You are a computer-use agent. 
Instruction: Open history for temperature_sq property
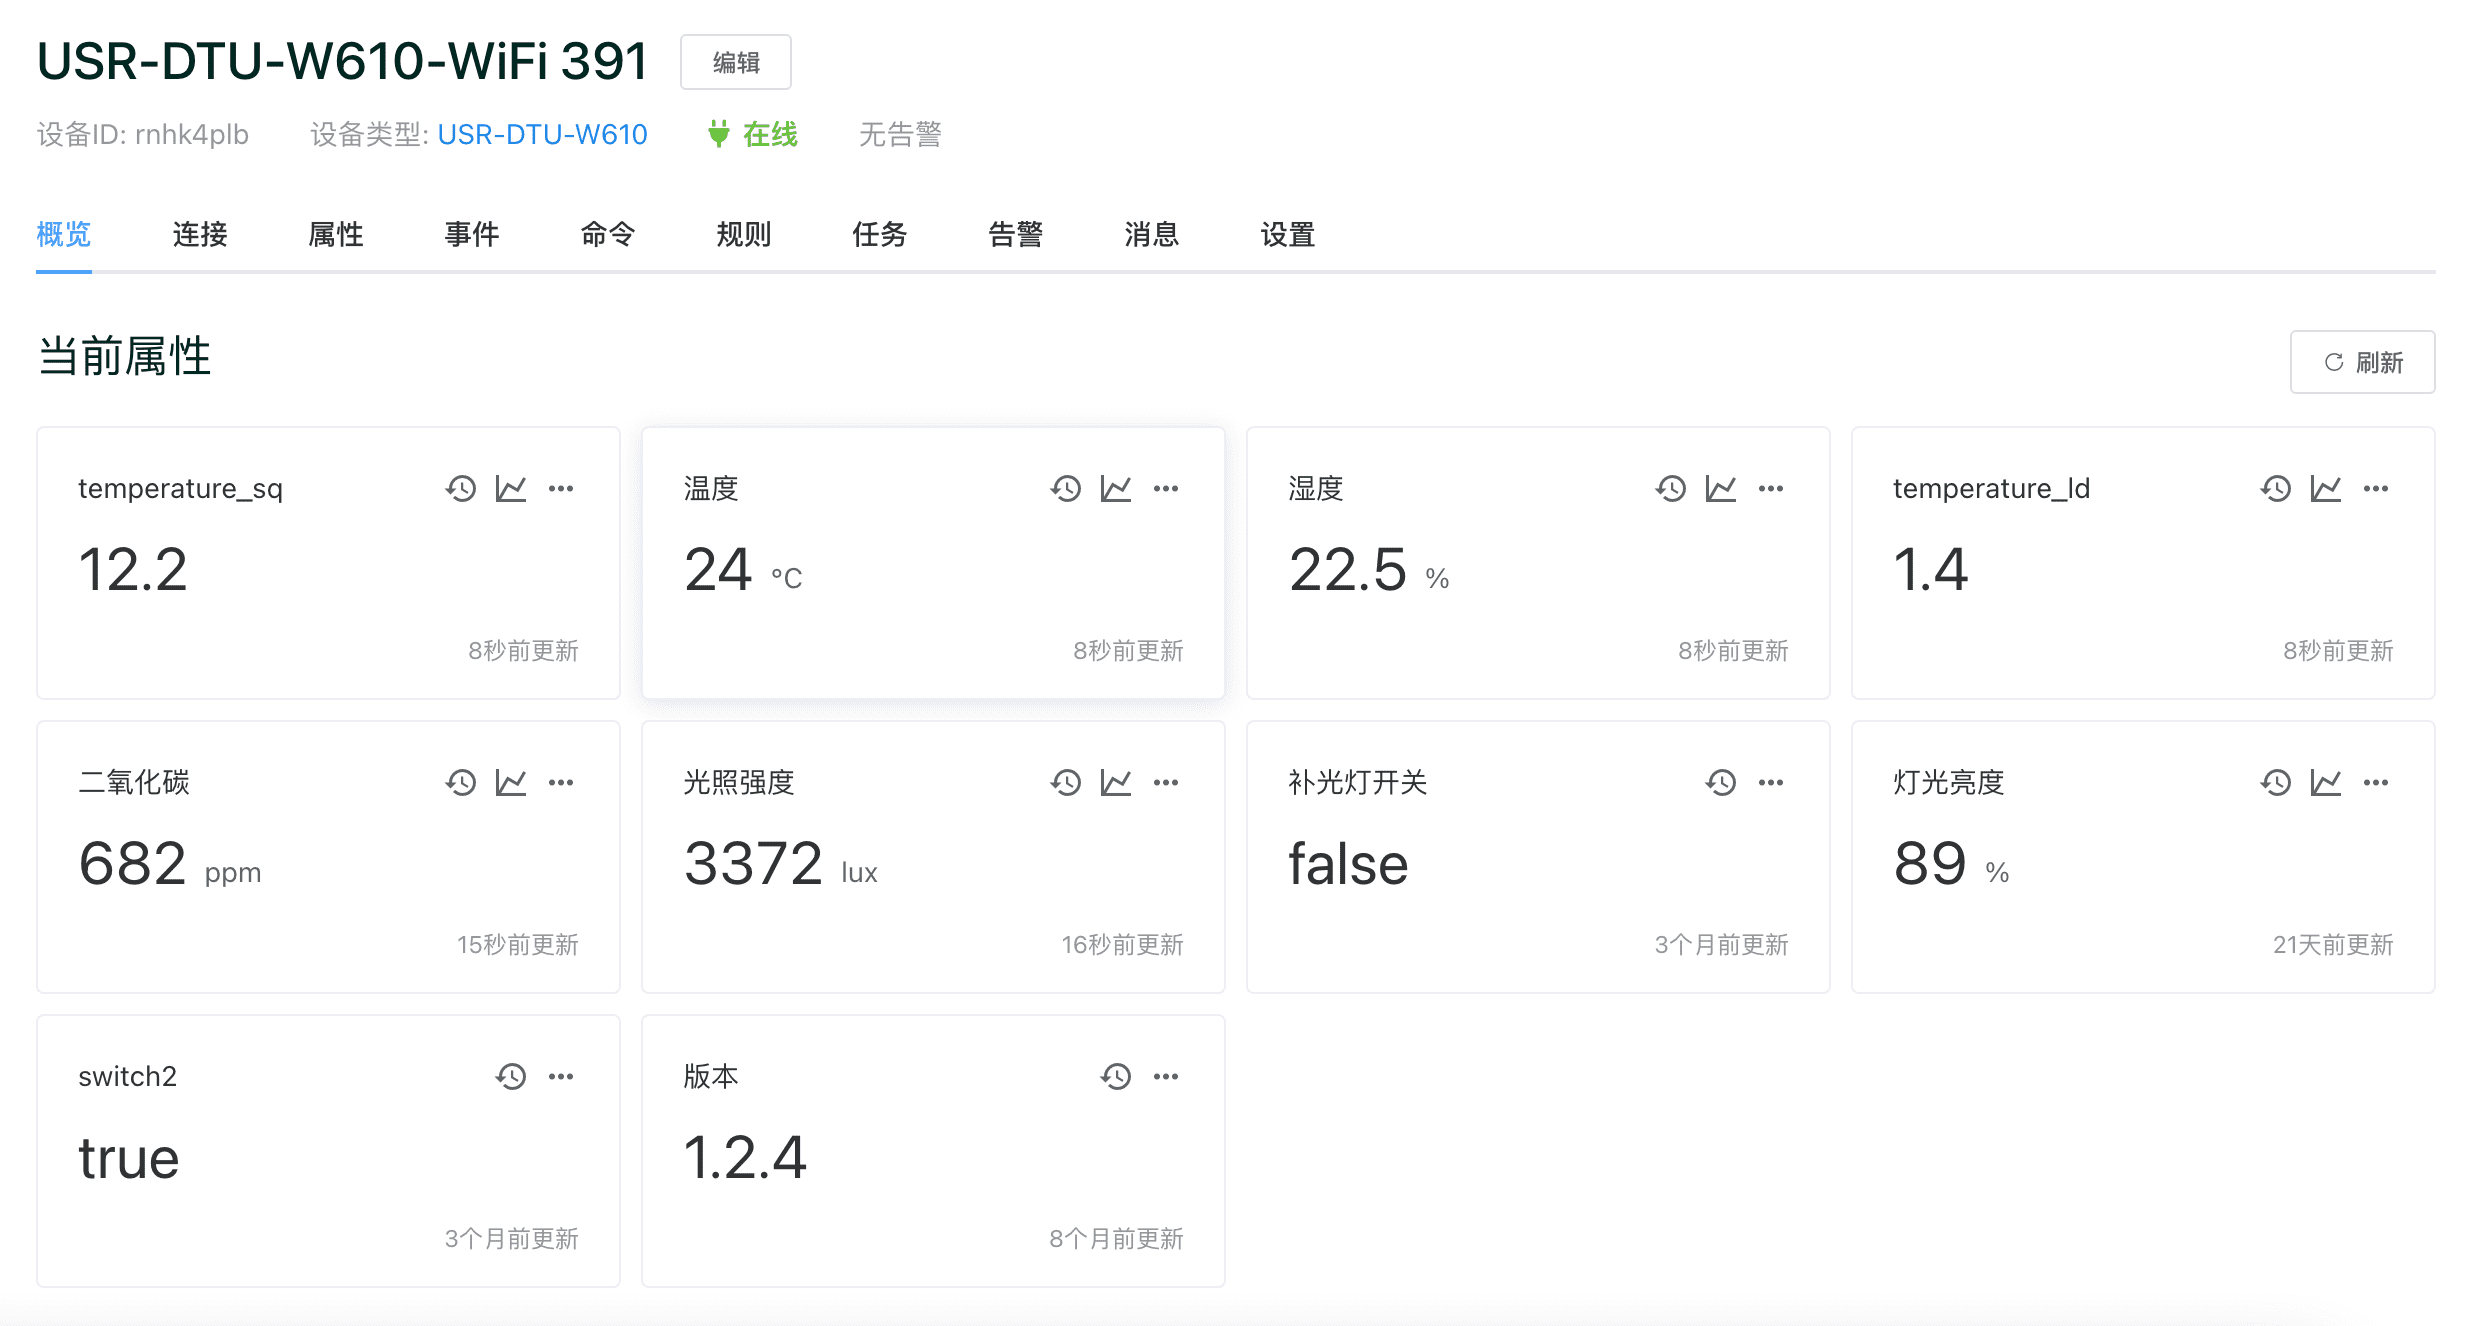pyautogui.click(x=461, y=488)
